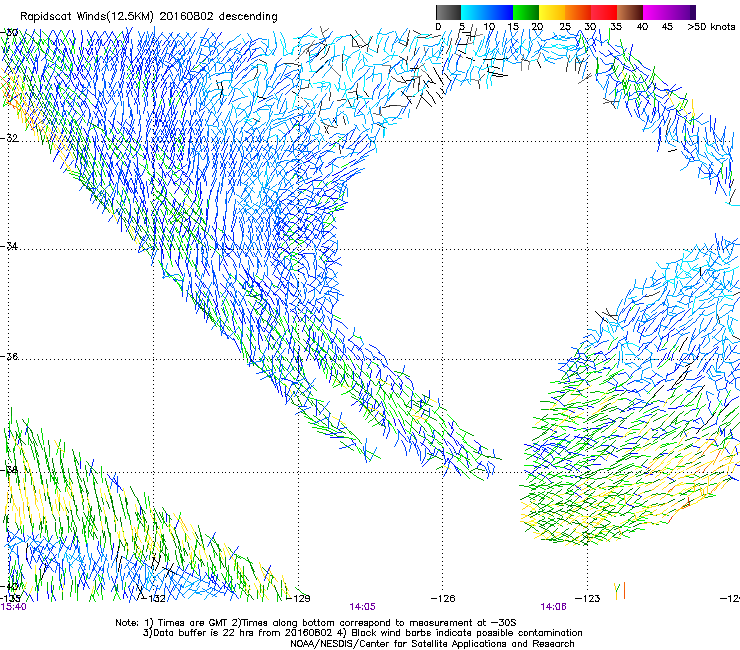Image resolution: width=740 pixels, height=650 pixels.
Task: Click the legend label "20" under the color bar
Action: coord(537,27)
